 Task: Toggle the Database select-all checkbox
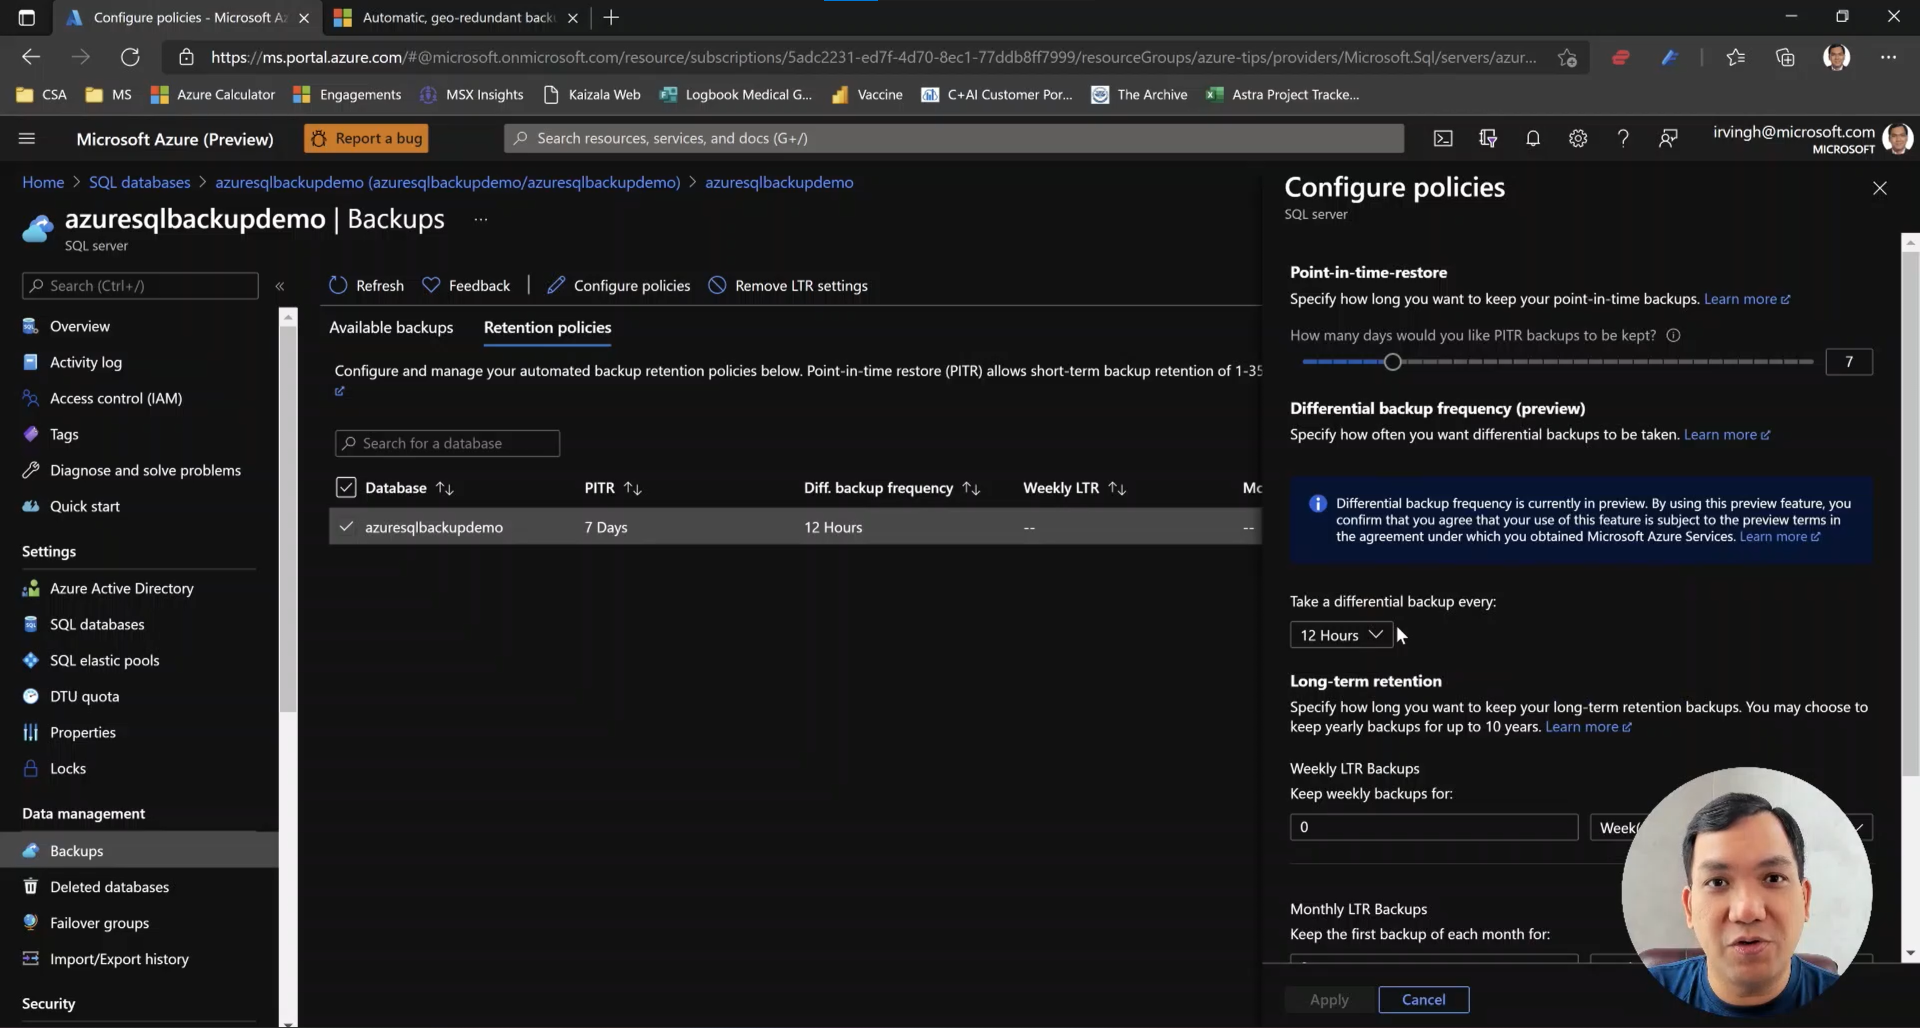pyautogui.click(x=346, y=487)
